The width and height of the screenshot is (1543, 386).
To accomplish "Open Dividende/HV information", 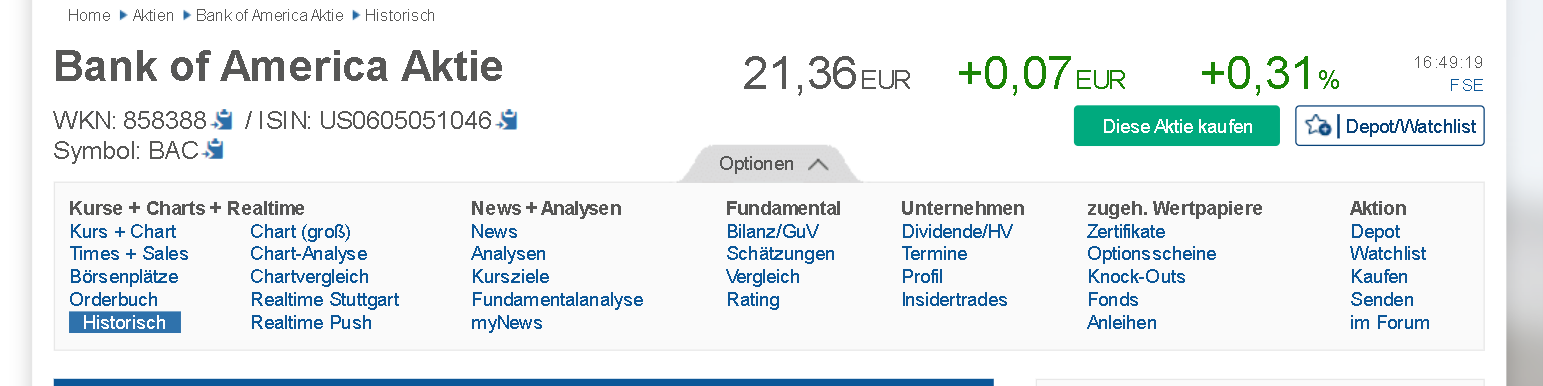I will 957,231.
